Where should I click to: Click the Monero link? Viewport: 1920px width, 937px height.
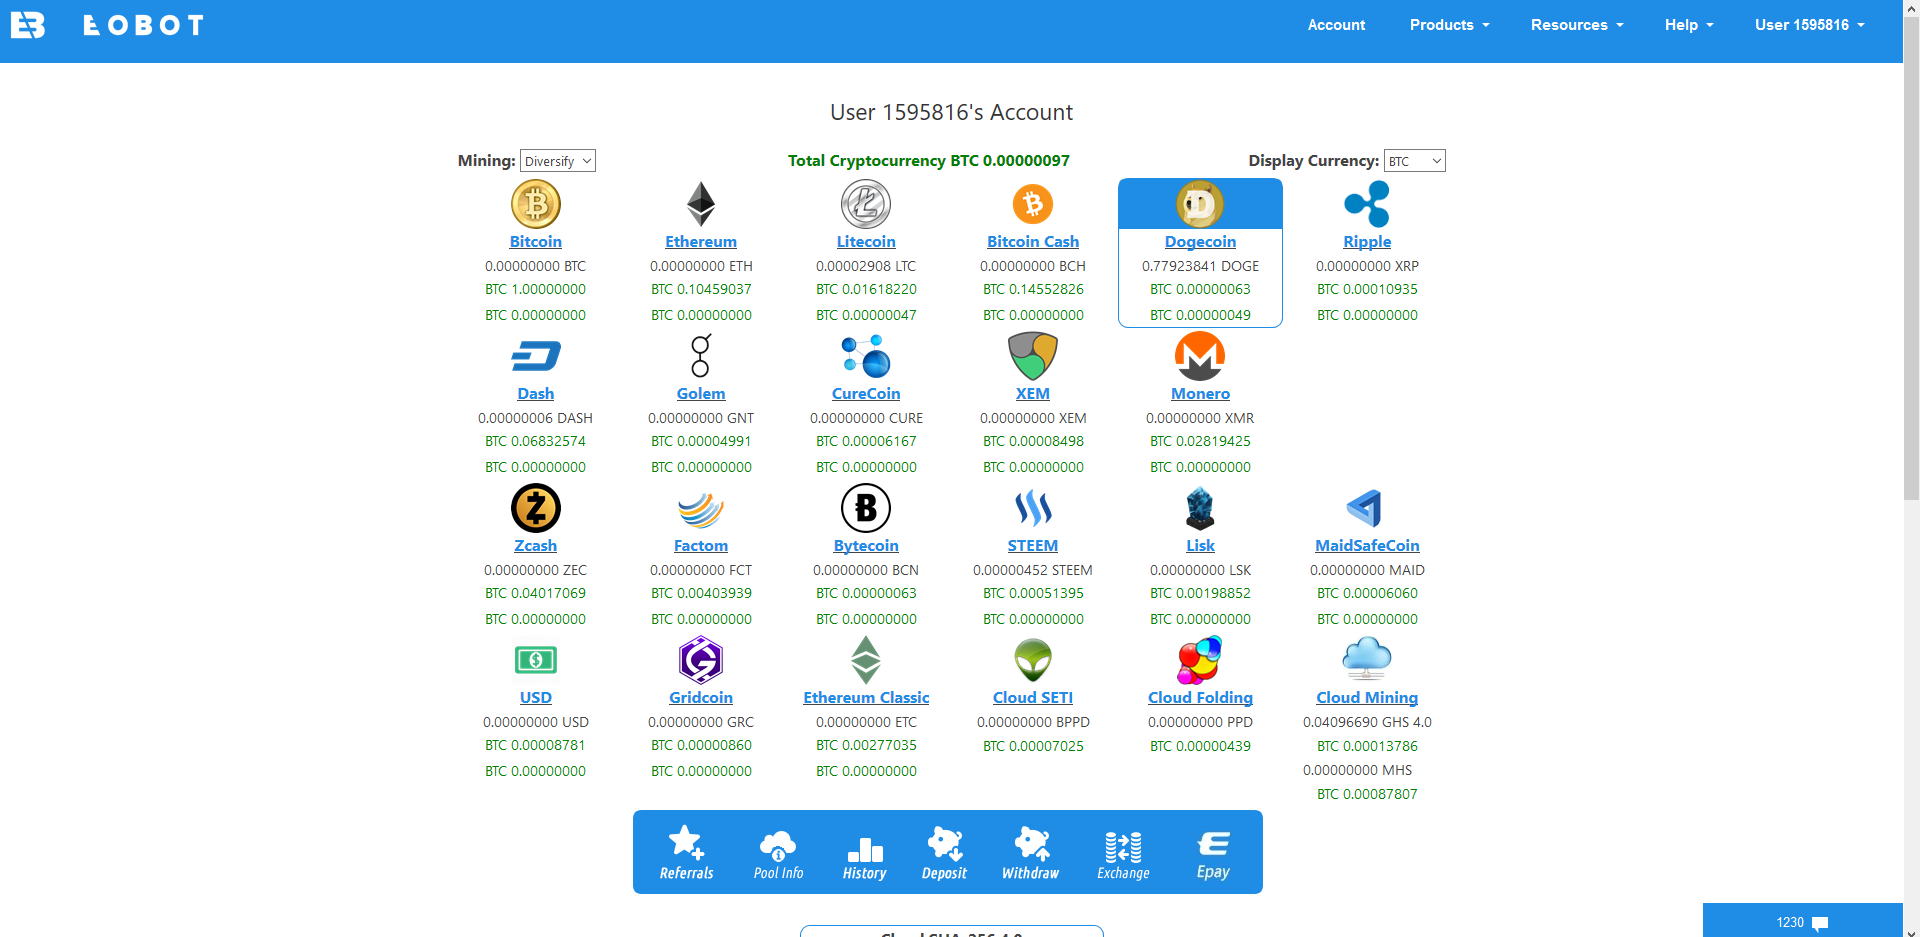coord(1200,394)
